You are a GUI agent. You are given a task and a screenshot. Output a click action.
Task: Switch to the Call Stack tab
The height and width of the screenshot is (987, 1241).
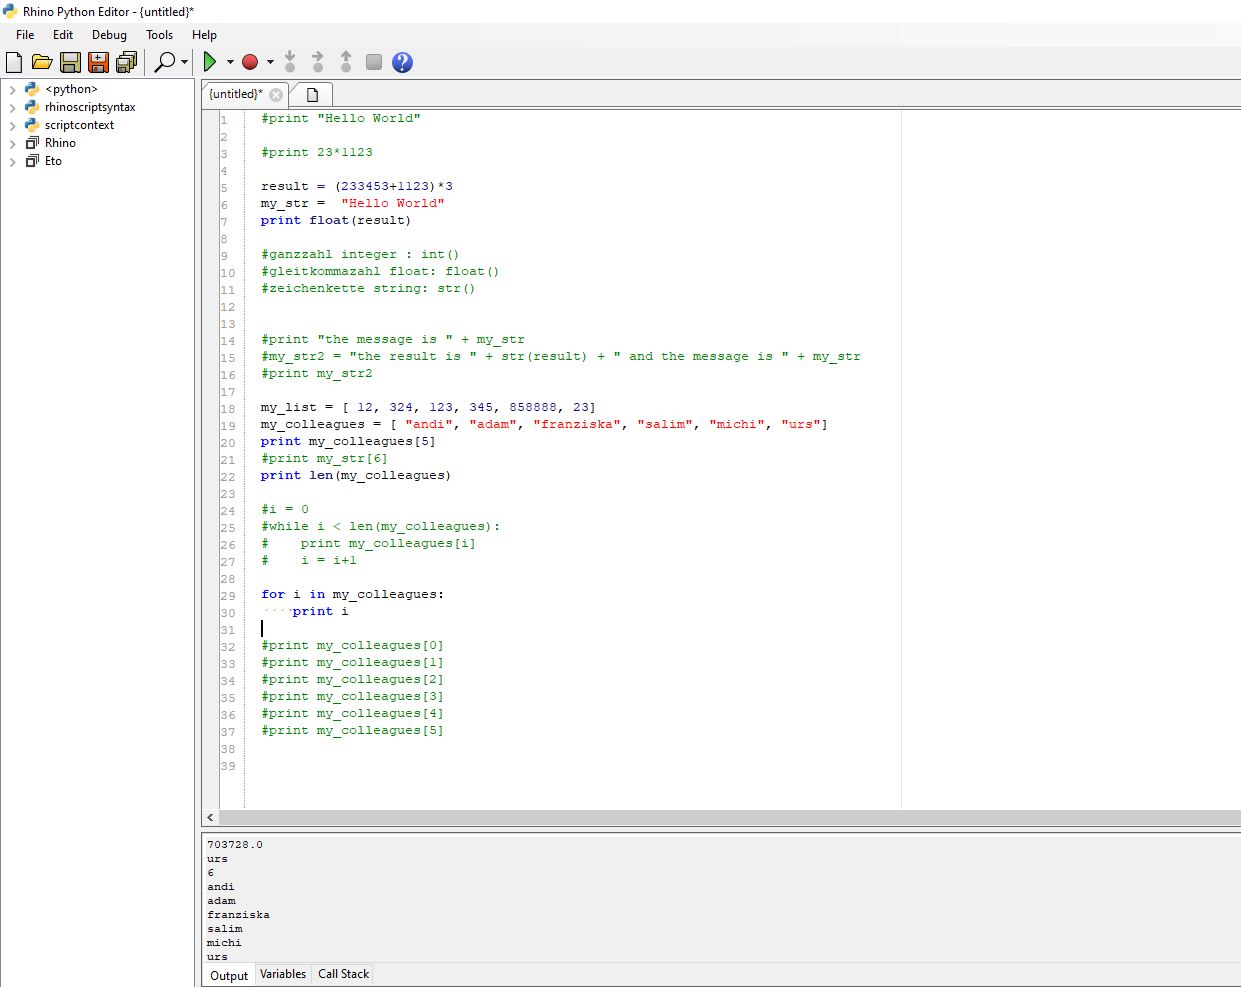342,974
